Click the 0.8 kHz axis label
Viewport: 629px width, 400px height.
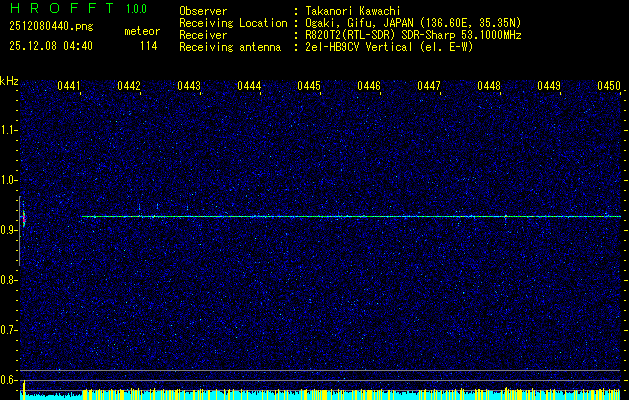click(x=8, y=280)
